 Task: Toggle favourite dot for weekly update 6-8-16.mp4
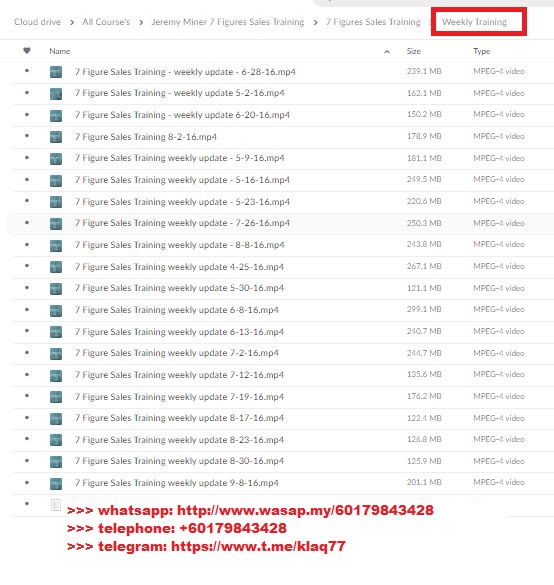[x=27, y=309]
